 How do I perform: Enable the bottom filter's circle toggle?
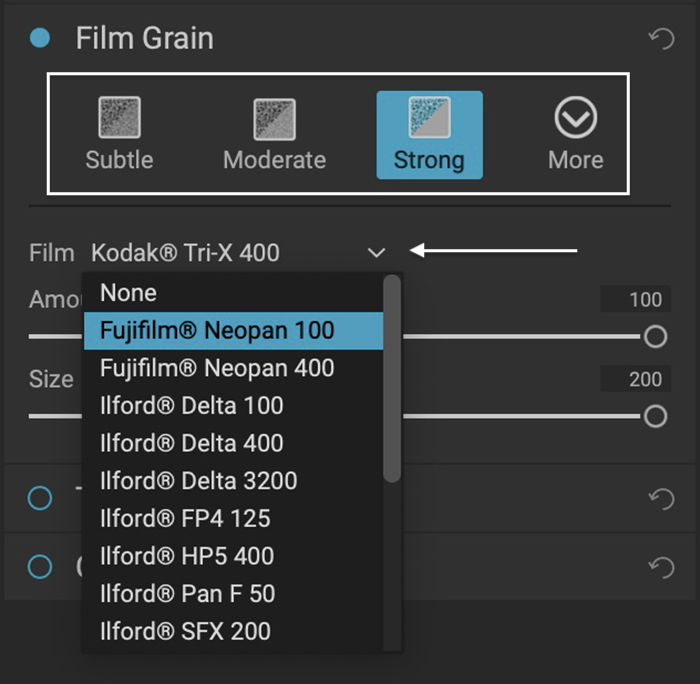tap(40, 567)
